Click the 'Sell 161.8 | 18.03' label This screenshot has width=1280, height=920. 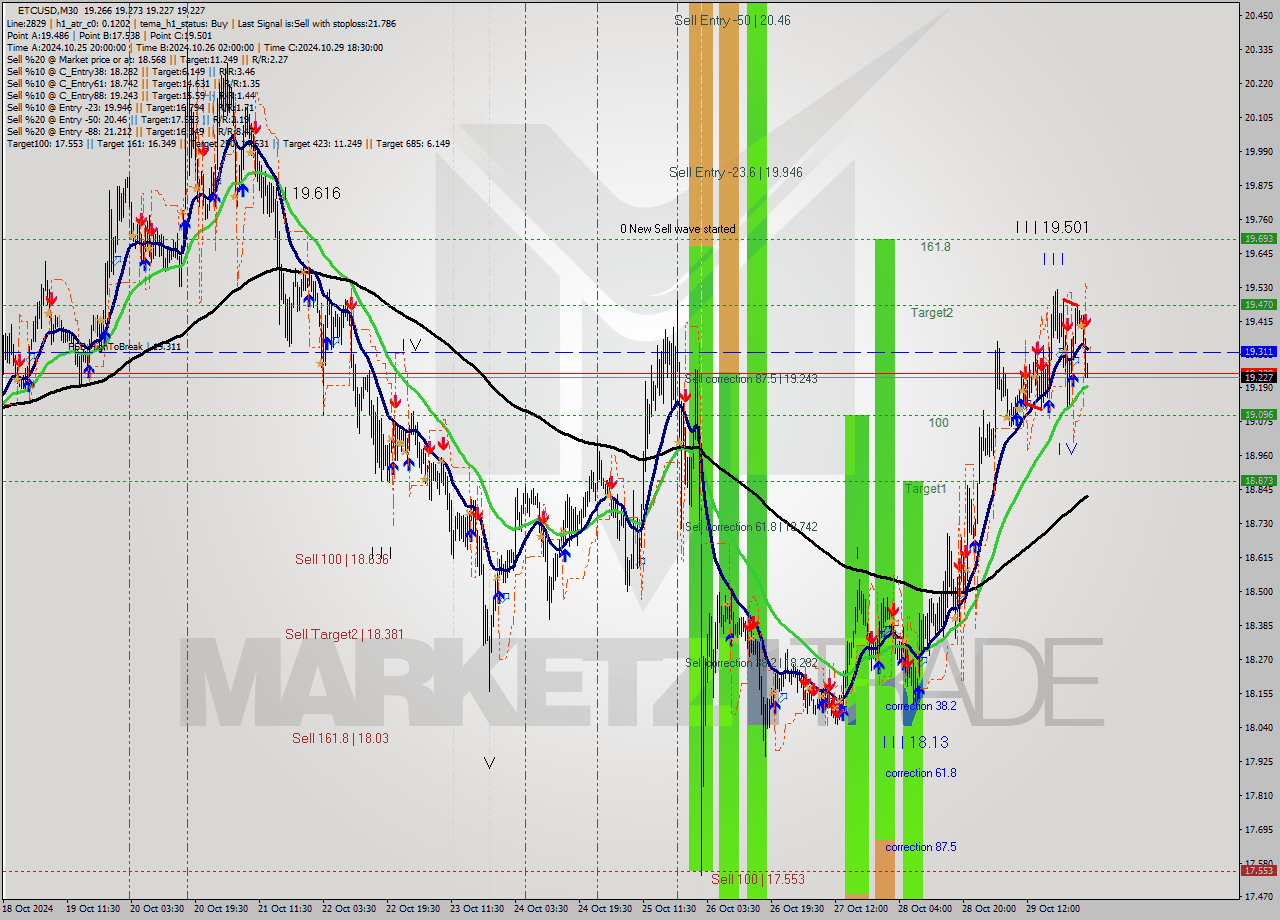[x=340, y=738]
